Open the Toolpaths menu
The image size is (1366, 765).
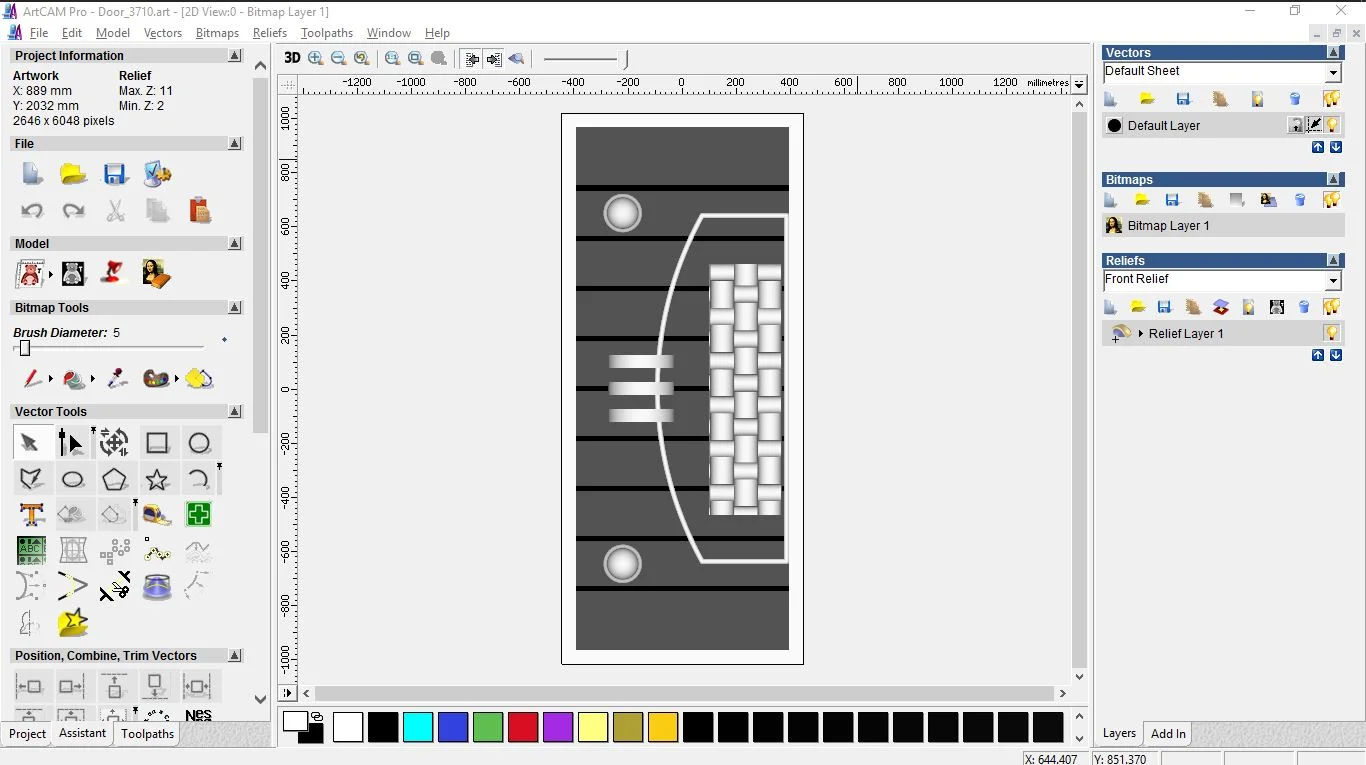tap(326, 33)
